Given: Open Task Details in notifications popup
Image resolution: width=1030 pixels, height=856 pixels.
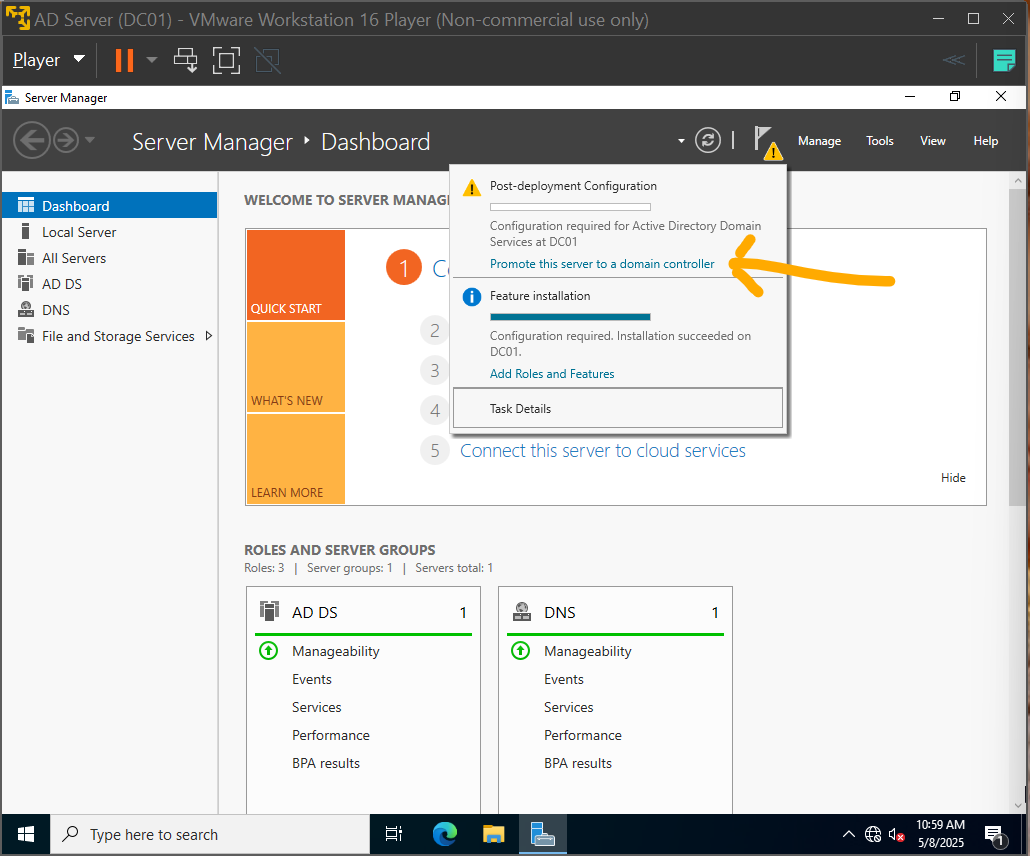Looking at the screenshot, I should (x=617, y=408).
